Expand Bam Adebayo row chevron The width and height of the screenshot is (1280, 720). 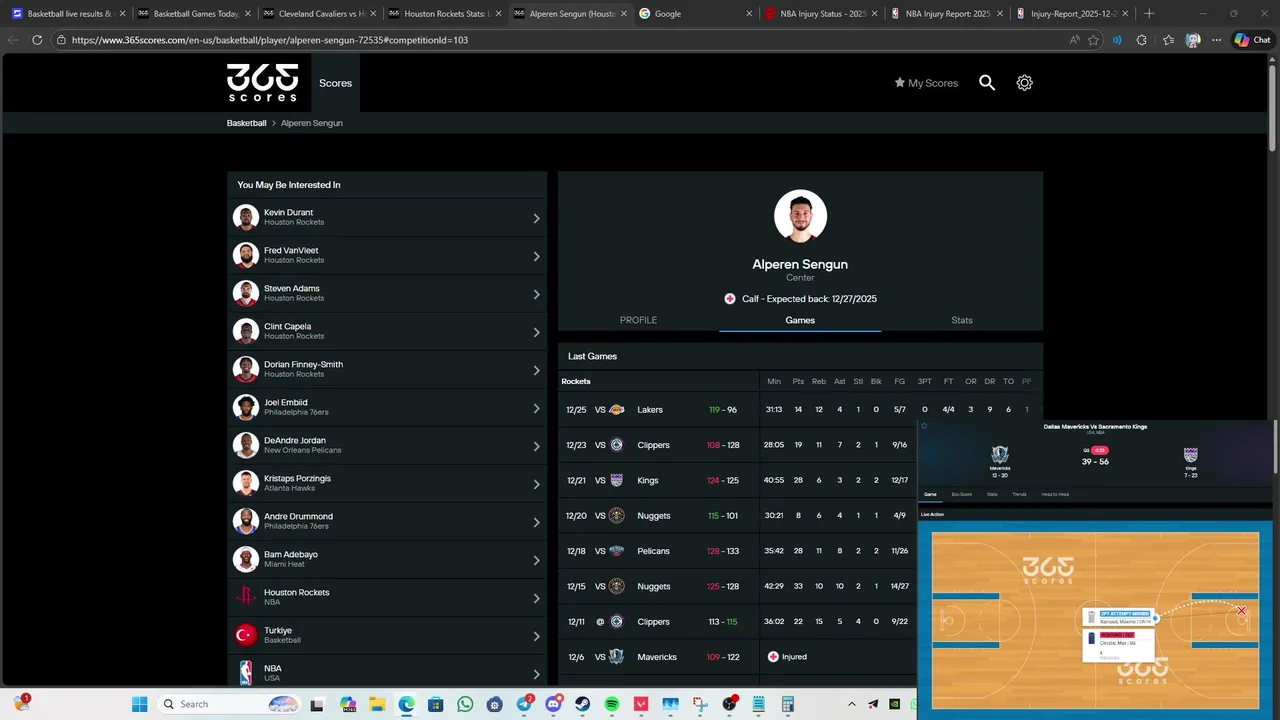pos(536,560)
